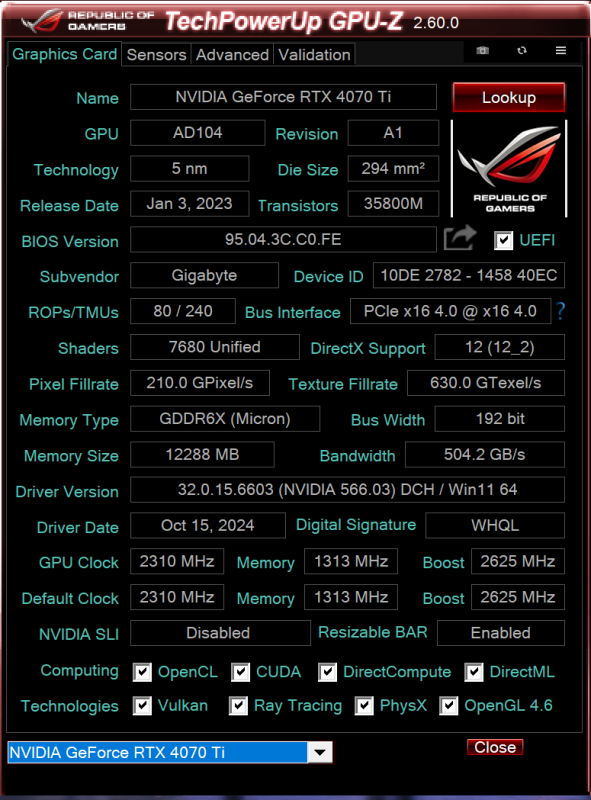591x800 pixels.
Task: Click the BIOS export share arrow icon
Action: [x=460, y=238]
